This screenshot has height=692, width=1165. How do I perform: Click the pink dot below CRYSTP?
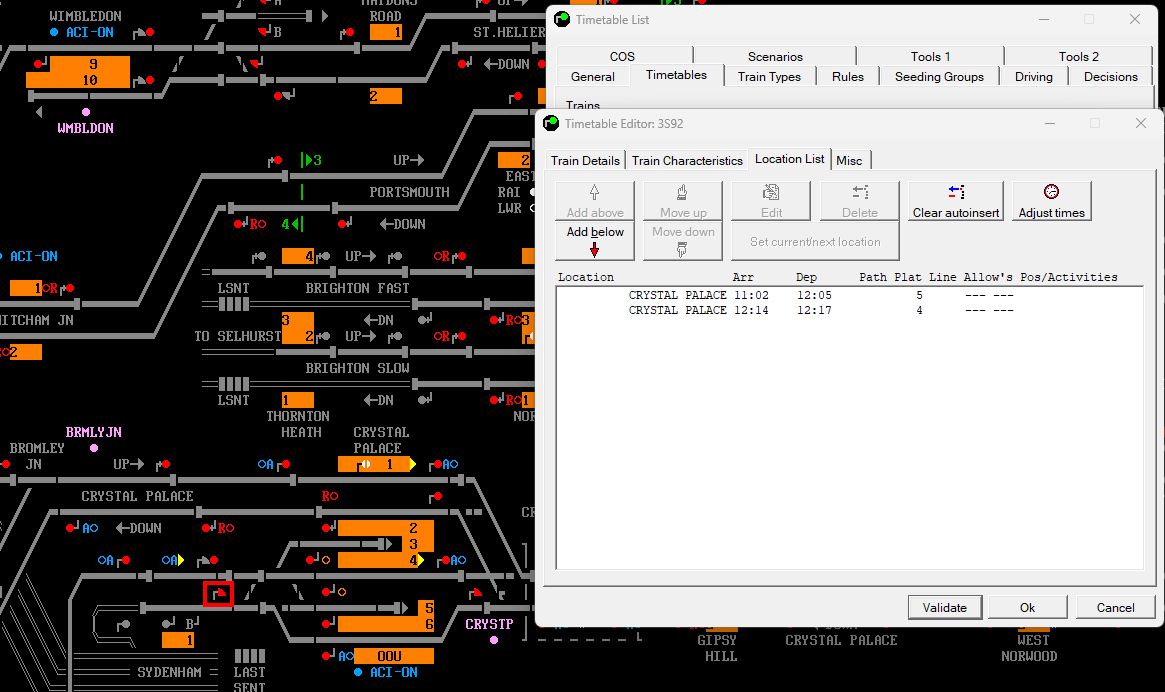[x=494, y=640]
